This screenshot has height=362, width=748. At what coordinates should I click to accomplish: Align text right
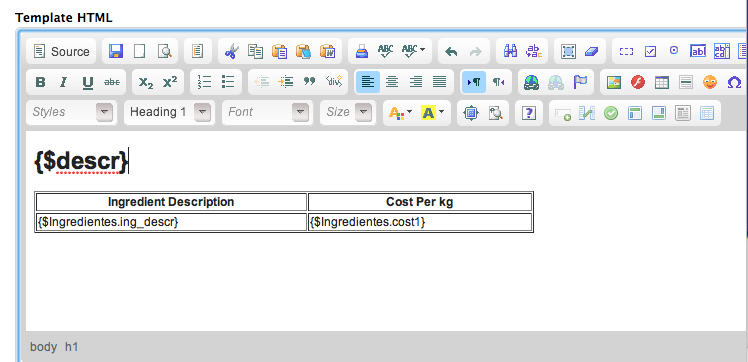point(416,82)
